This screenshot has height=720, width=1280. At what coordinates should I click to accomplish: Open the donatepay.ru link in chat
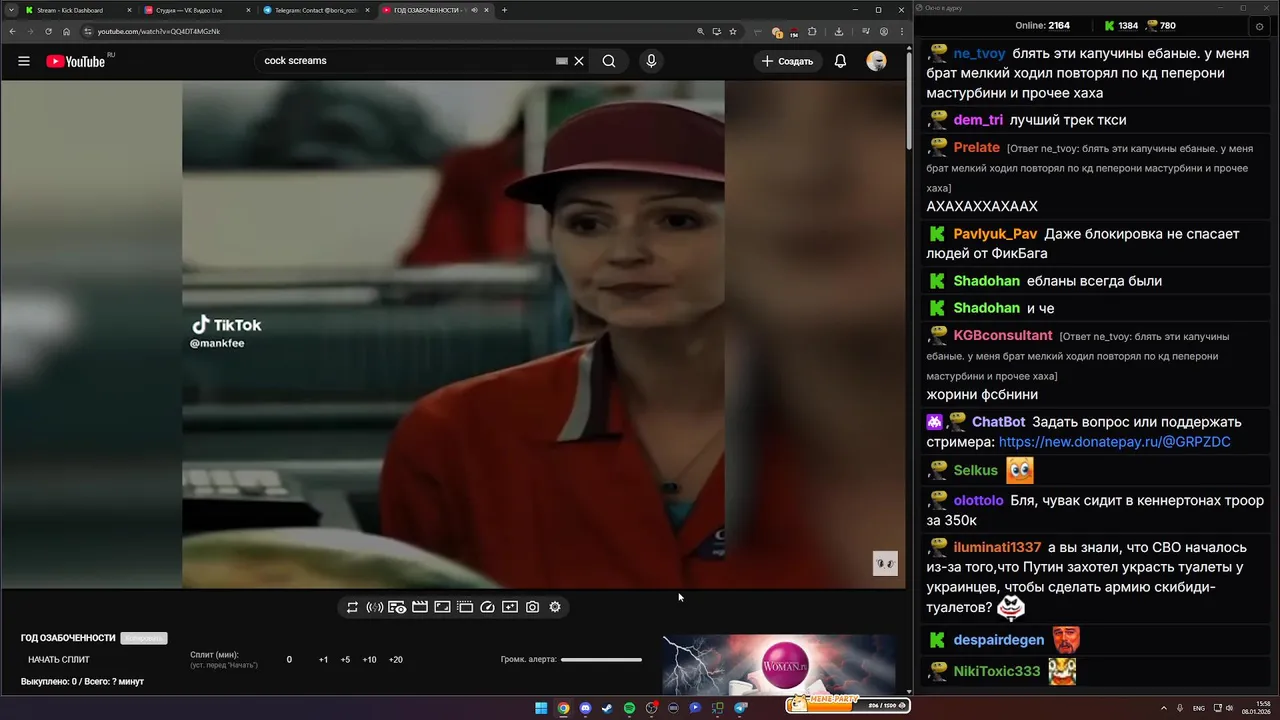(x=1114, y=442)
